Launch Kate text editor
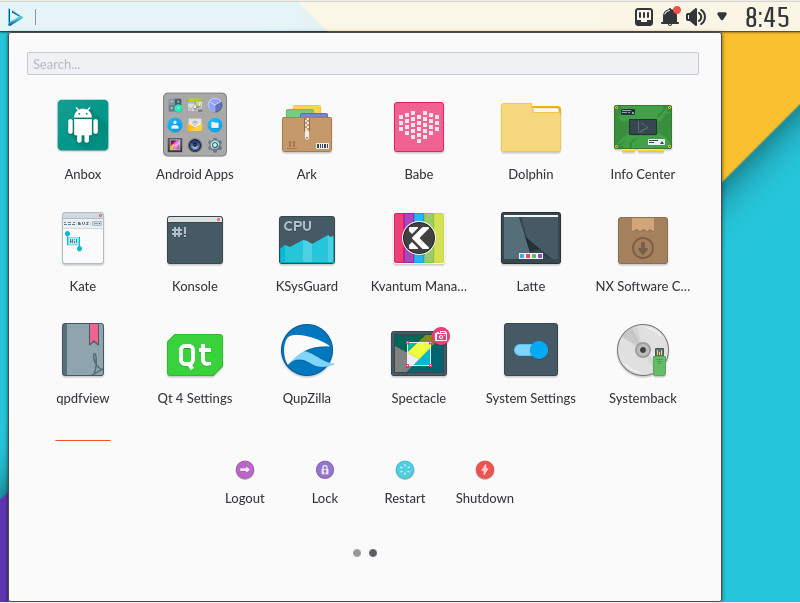Viewport: 800px width, 603px height. (x=83, y=238)
